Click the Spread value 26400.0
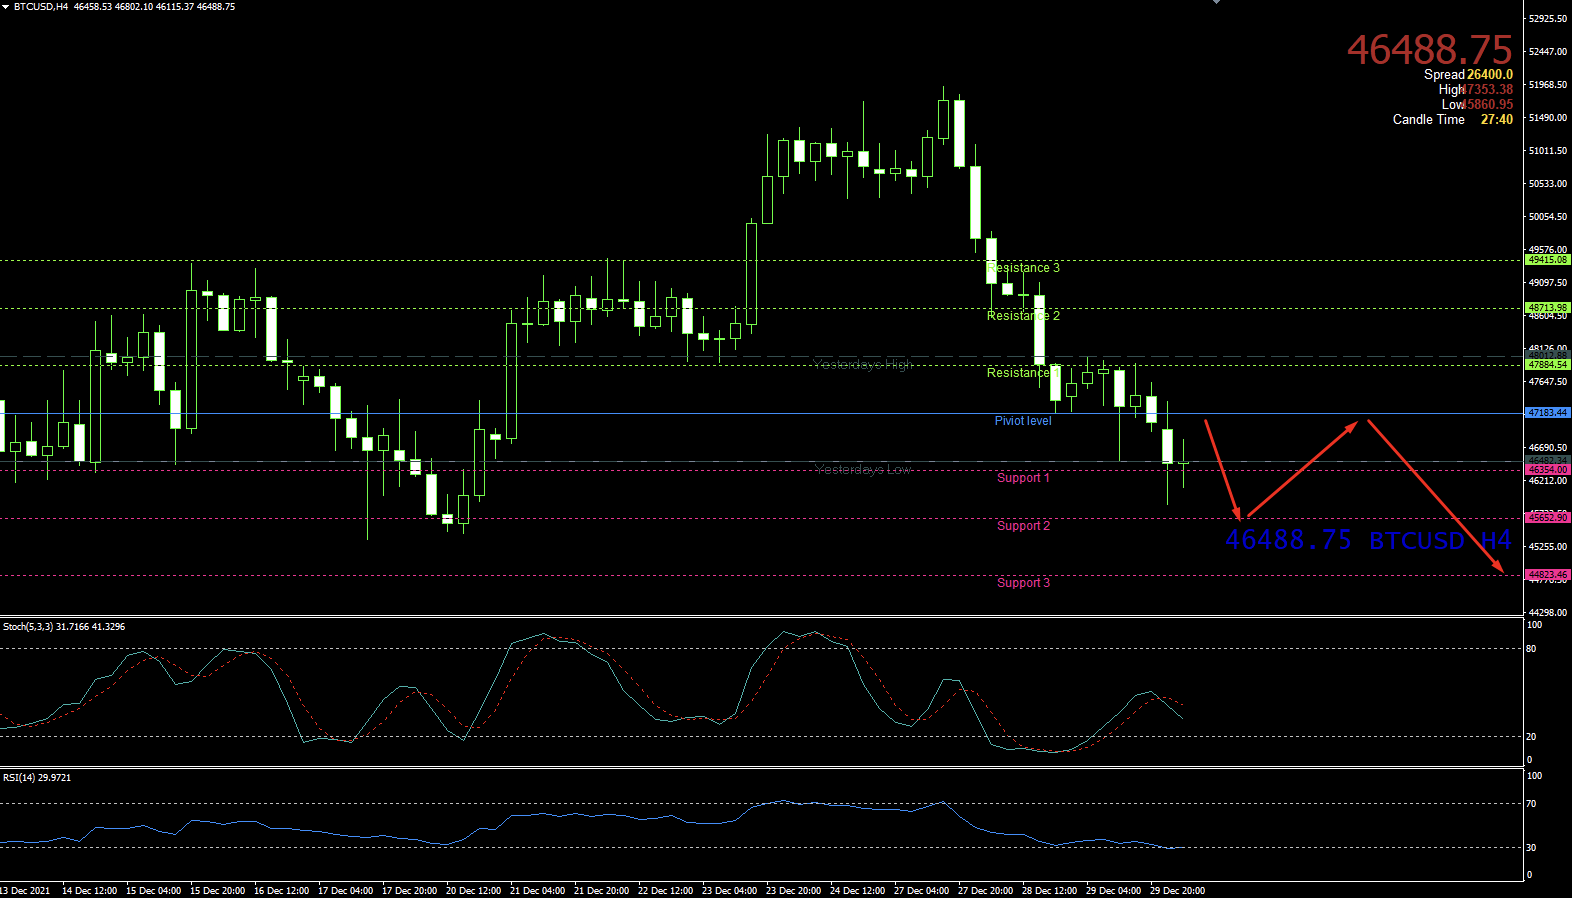Image resolution: width=1572 pixels, height=898 pixels. click(1489, 75)
